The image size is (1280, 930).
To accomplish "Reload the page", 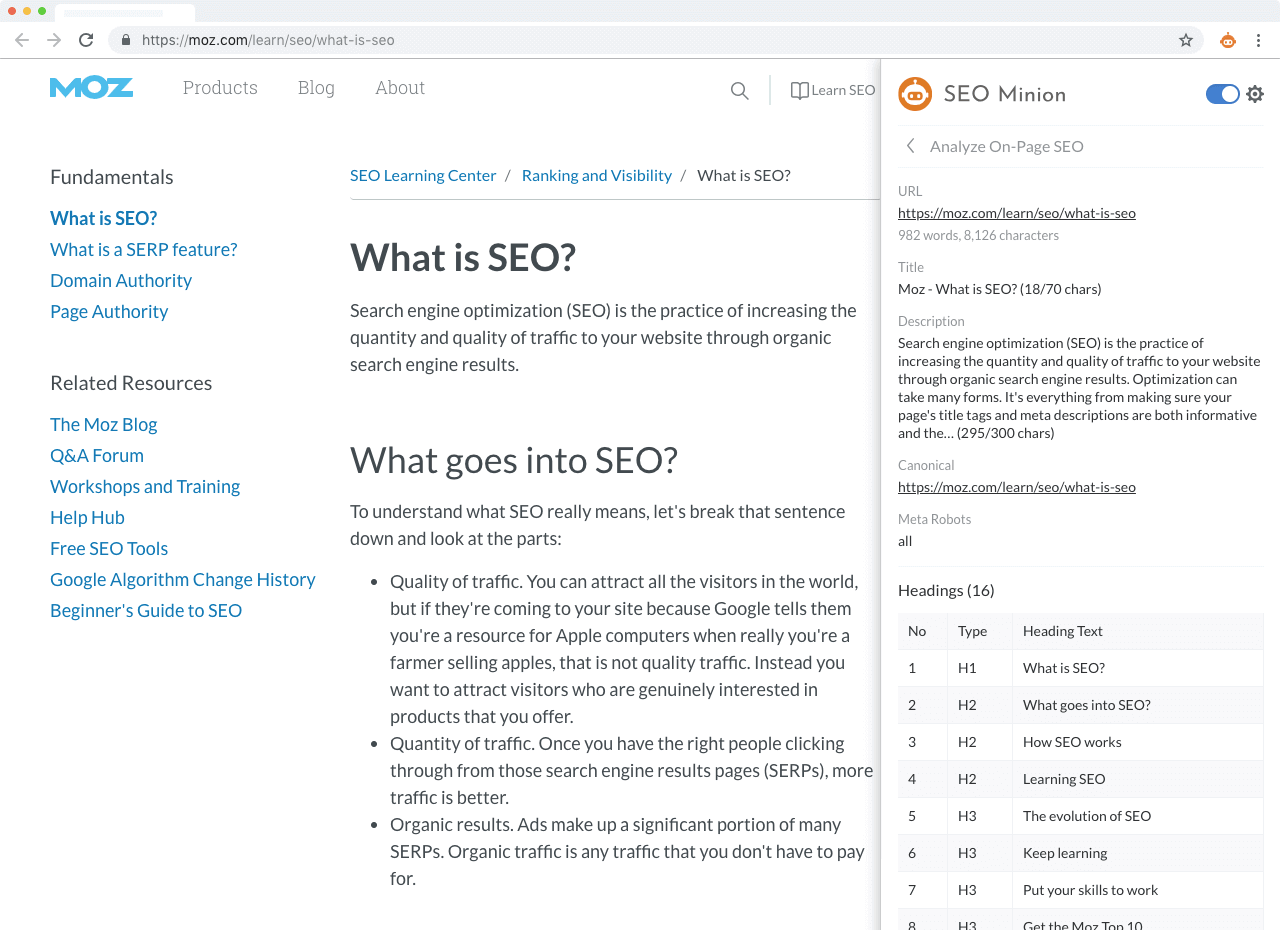I will pos(85,40).
